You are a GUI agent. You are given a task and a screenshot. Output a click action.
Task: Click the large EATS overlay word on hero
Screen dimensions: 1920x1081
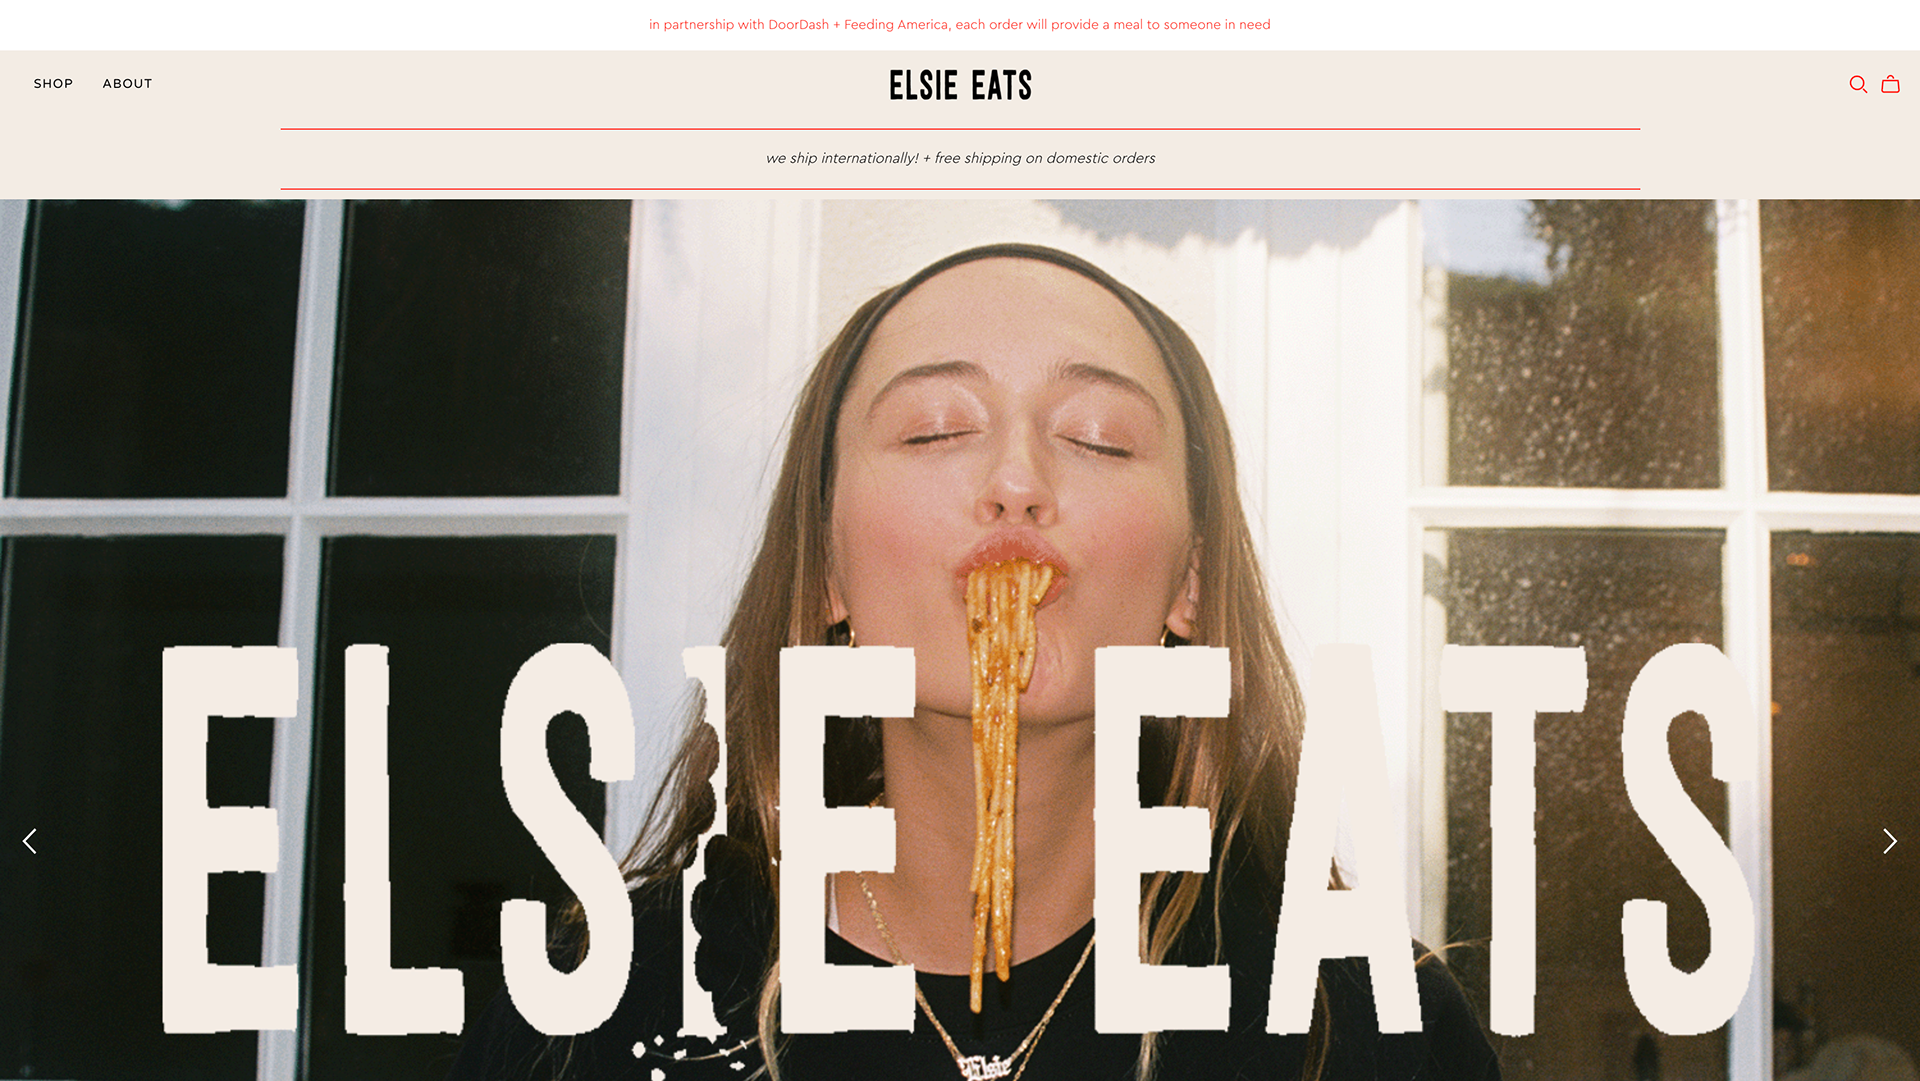coord(1425,840)
